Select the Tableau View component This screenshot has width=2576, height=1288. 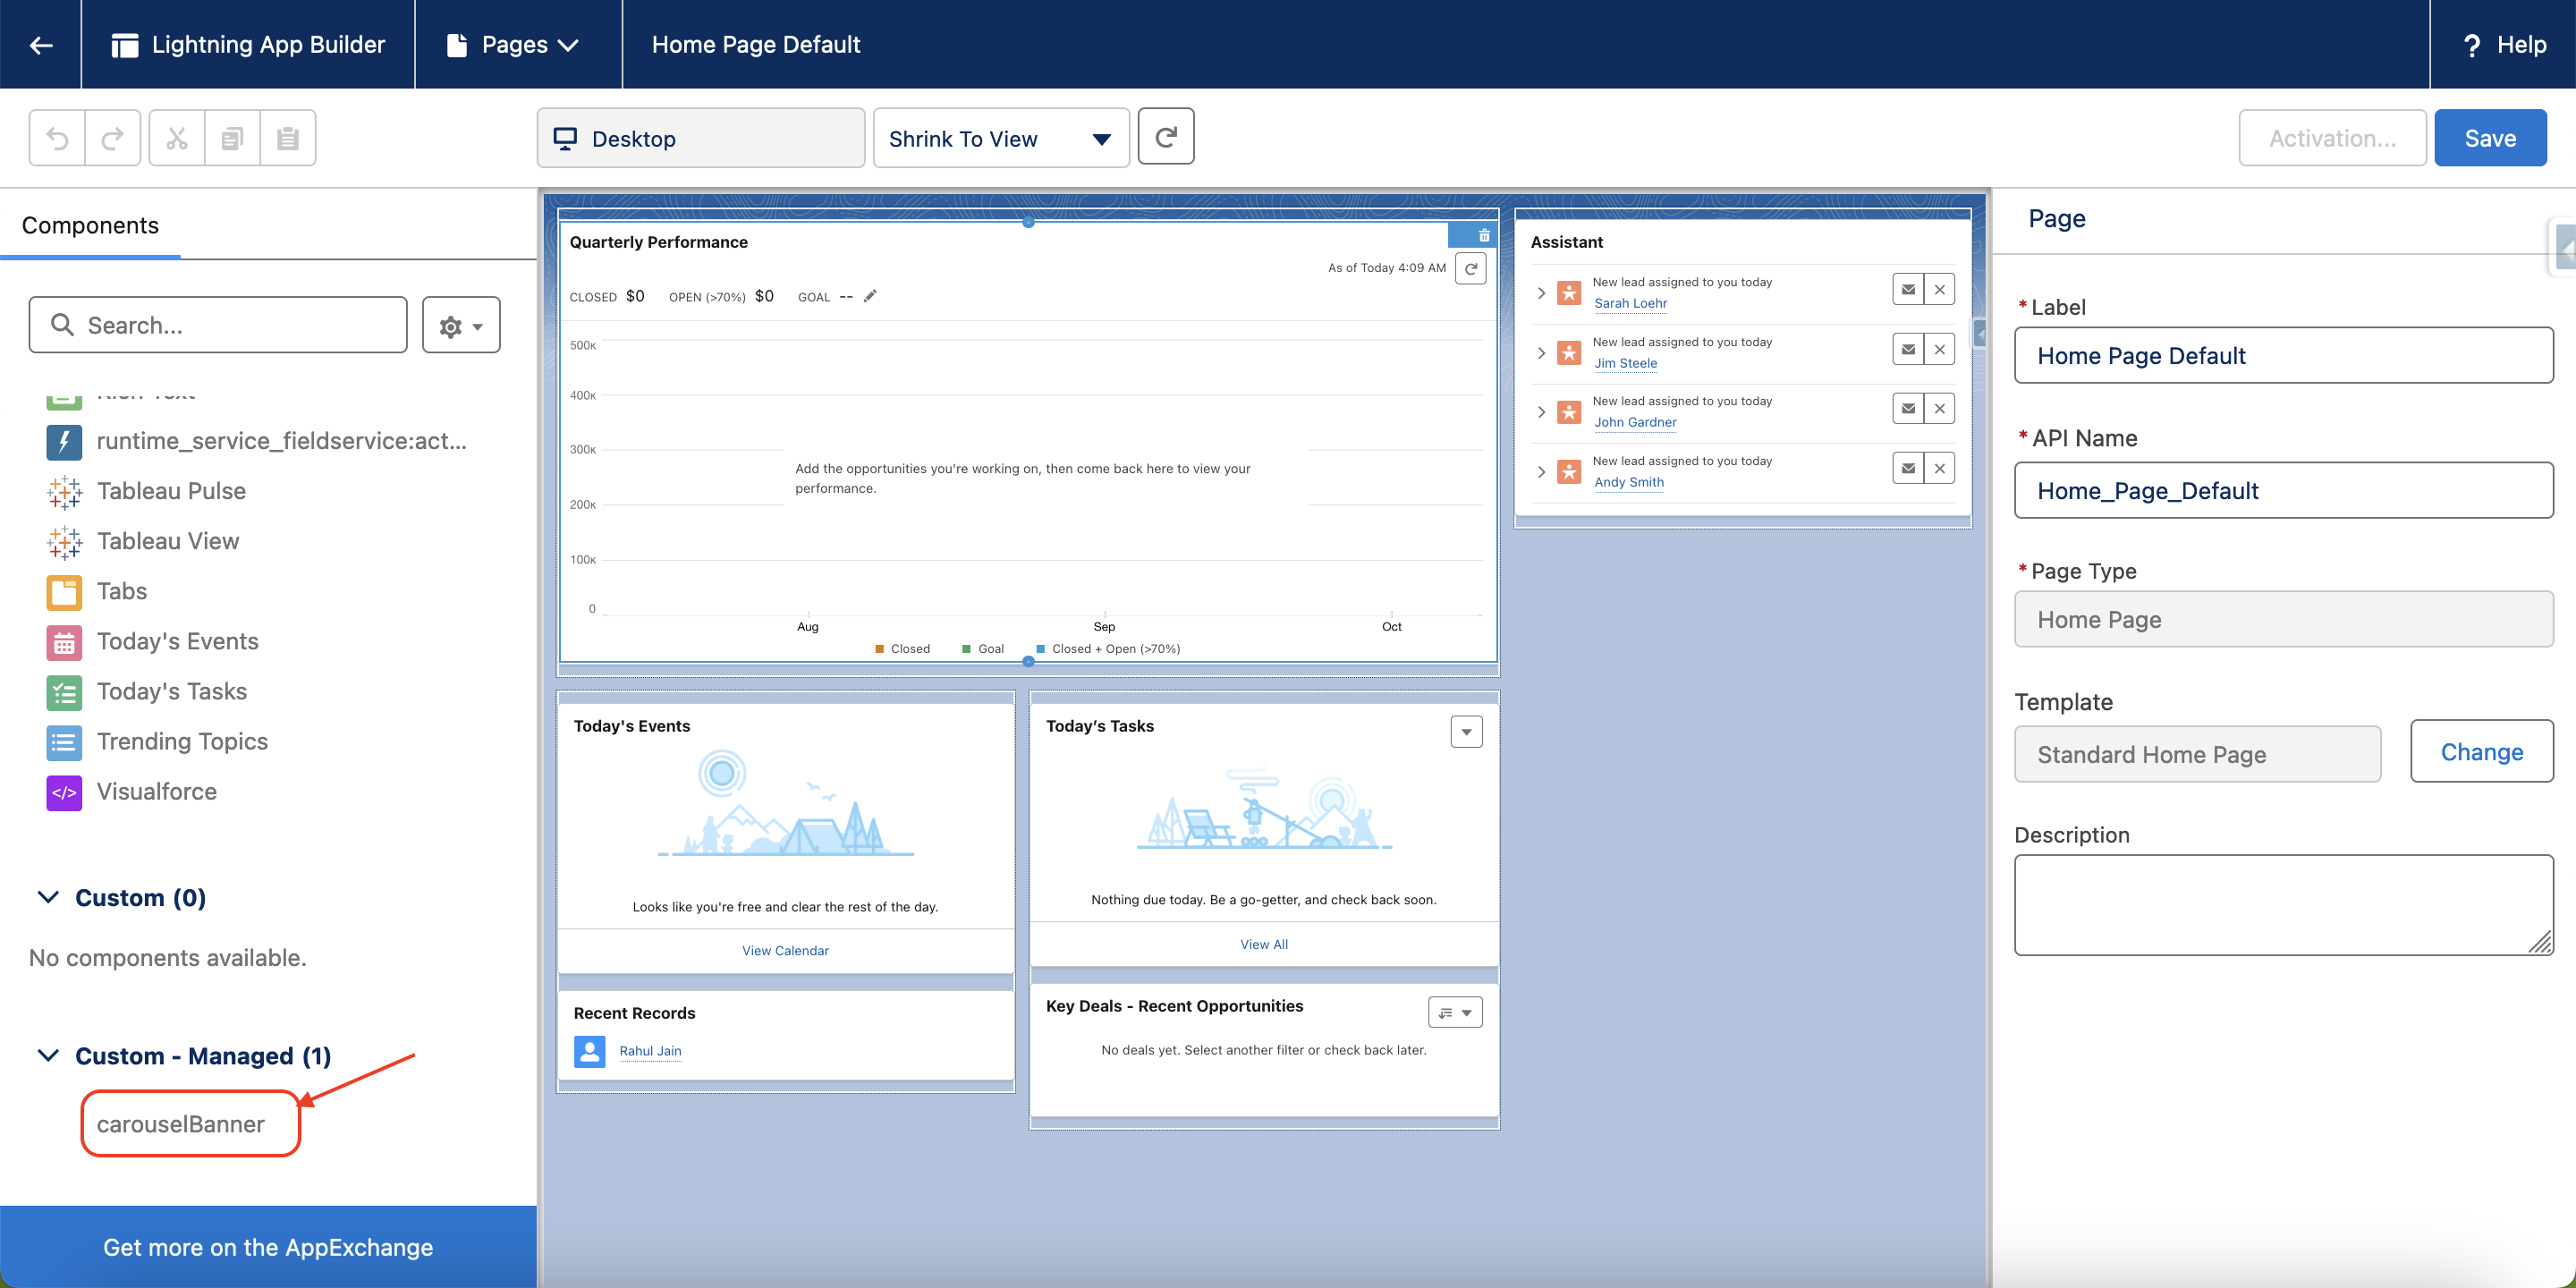[x=143, y=541]
